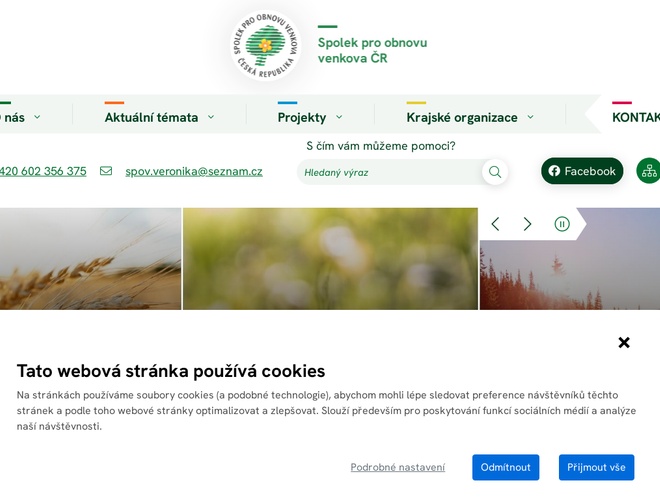This screenshot has height=500, width=660.
Task: Expand Aktuální témata dropdown chevron
Action: (x=211, y=117)
